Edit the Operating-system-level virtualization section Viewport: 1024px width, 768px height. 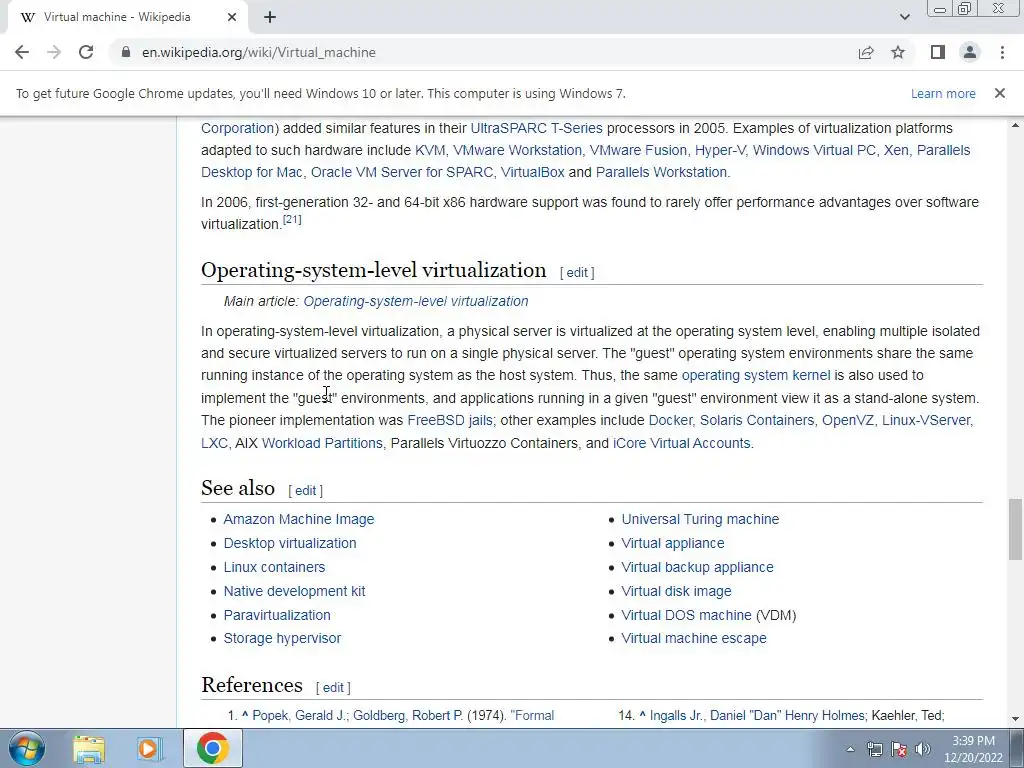[577, 272]
